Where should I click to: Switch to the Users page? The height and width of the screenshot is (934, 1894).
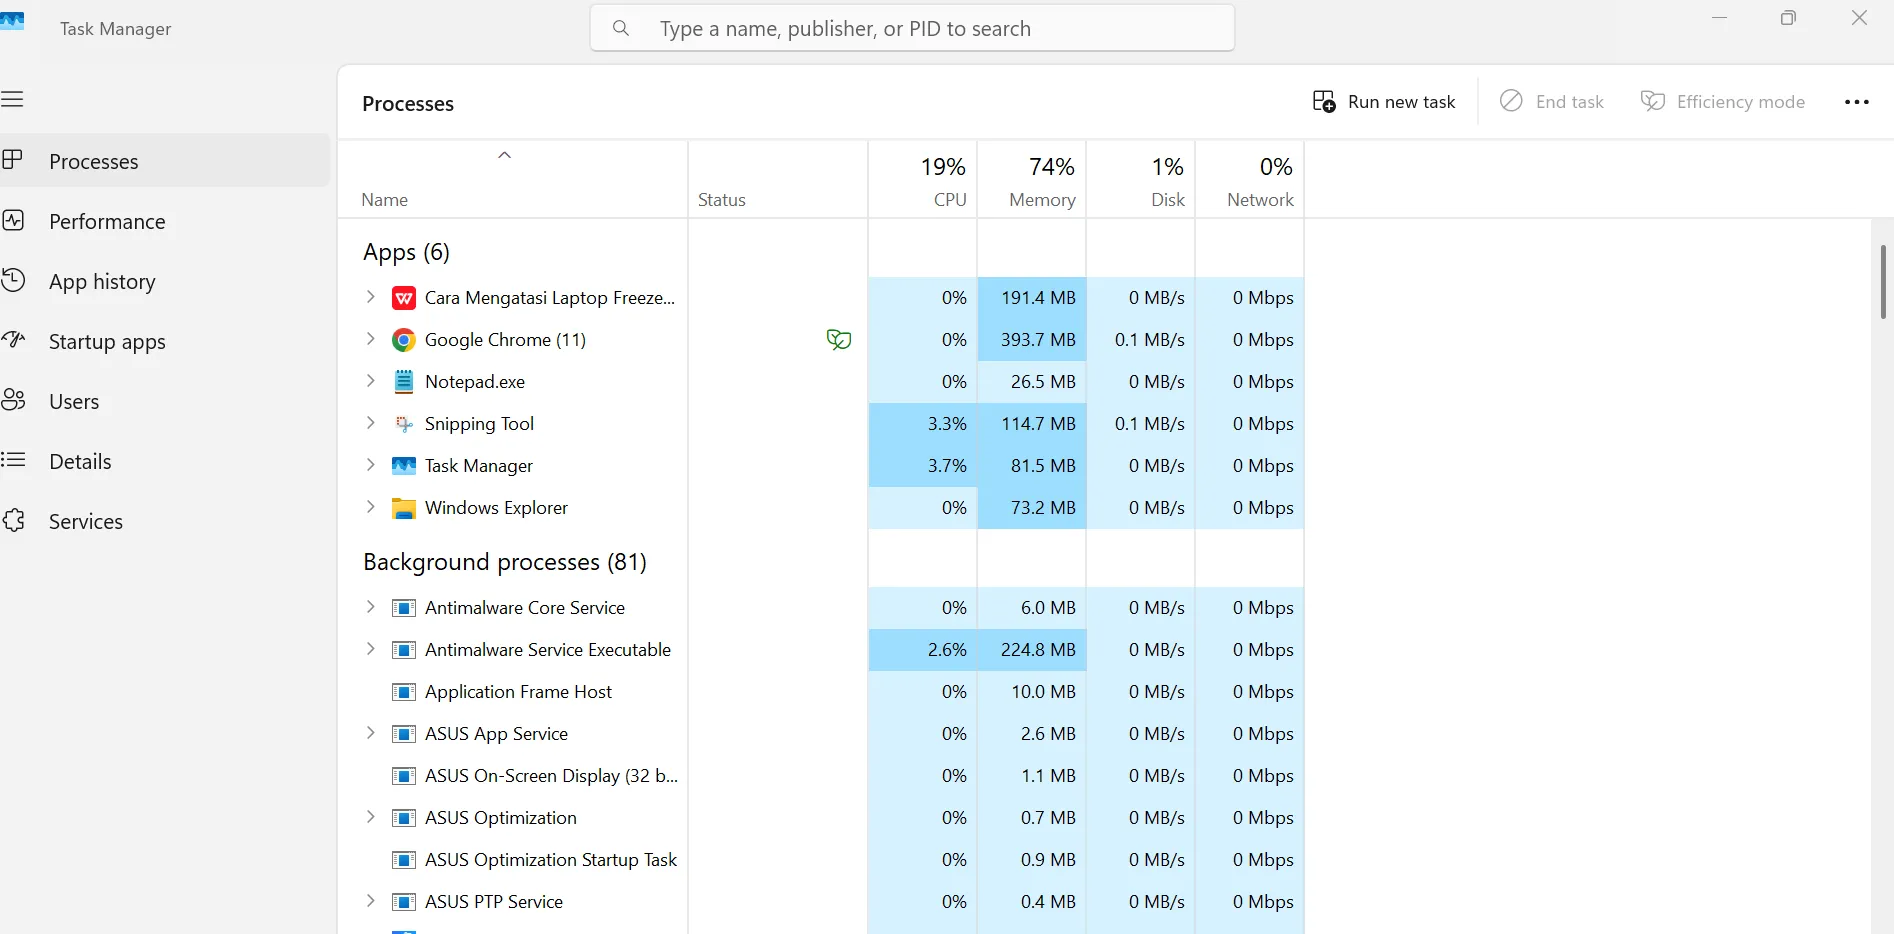165,401
